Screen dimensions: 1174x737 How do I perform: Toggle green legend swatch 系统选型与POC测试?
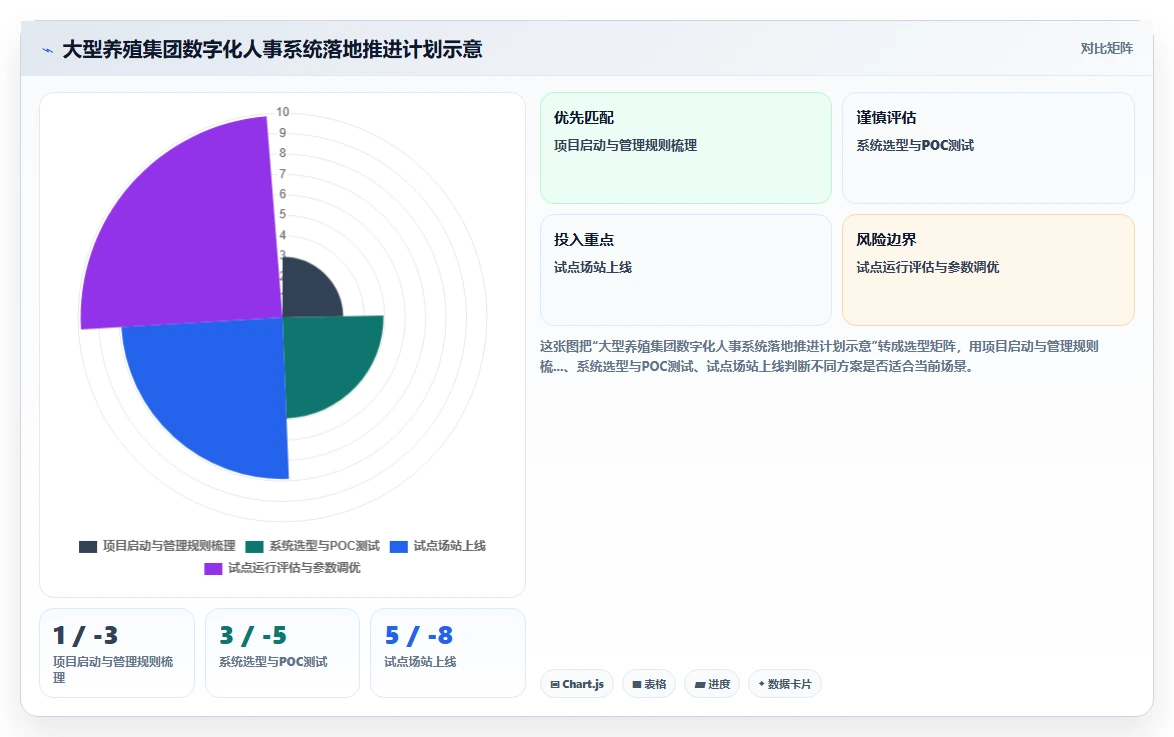pos(255,547)
